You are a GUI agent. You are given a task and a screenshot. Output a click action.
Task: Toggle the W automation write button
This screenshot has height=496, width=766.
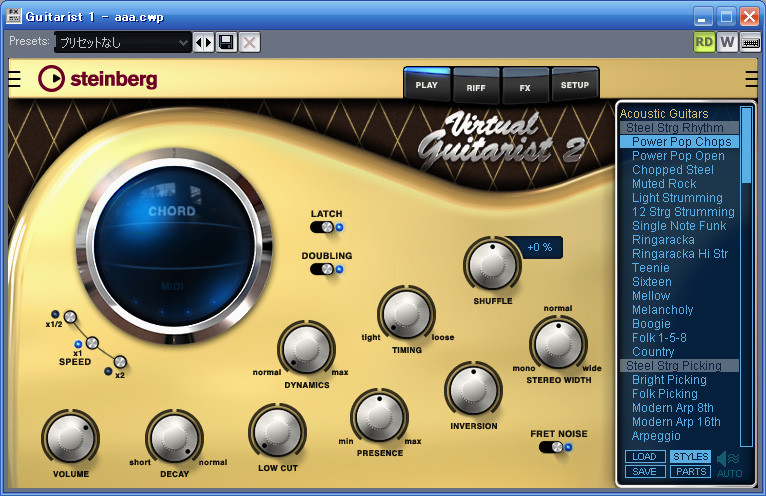(x=727, y=42)
